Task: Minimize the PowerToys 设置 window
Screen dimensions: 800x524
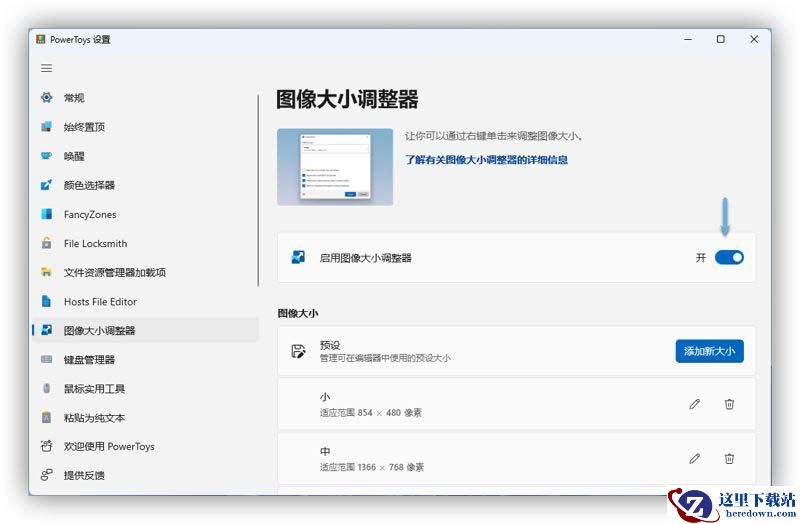Action: click(688, 39)
